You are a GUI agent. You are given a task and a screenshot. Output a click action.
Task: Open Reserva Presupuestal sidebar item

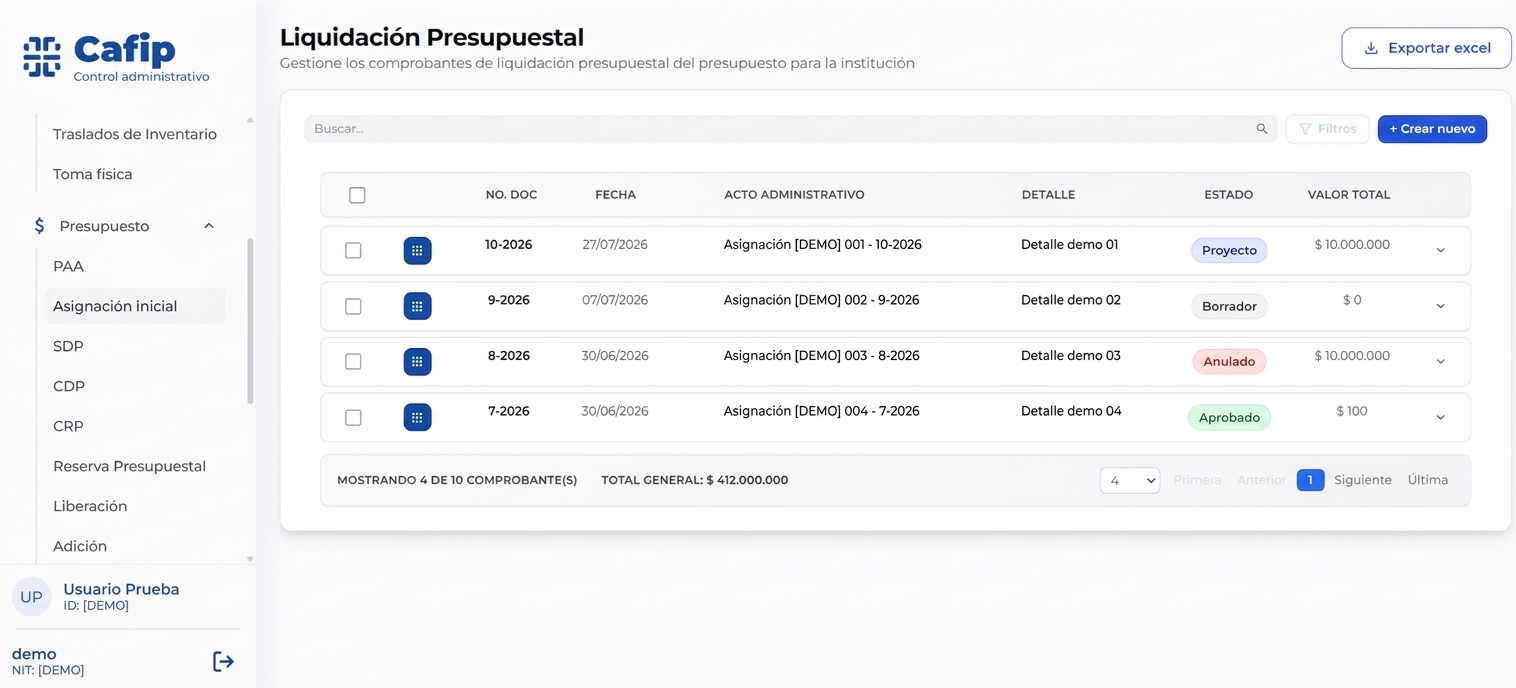(x=129, y=466)
